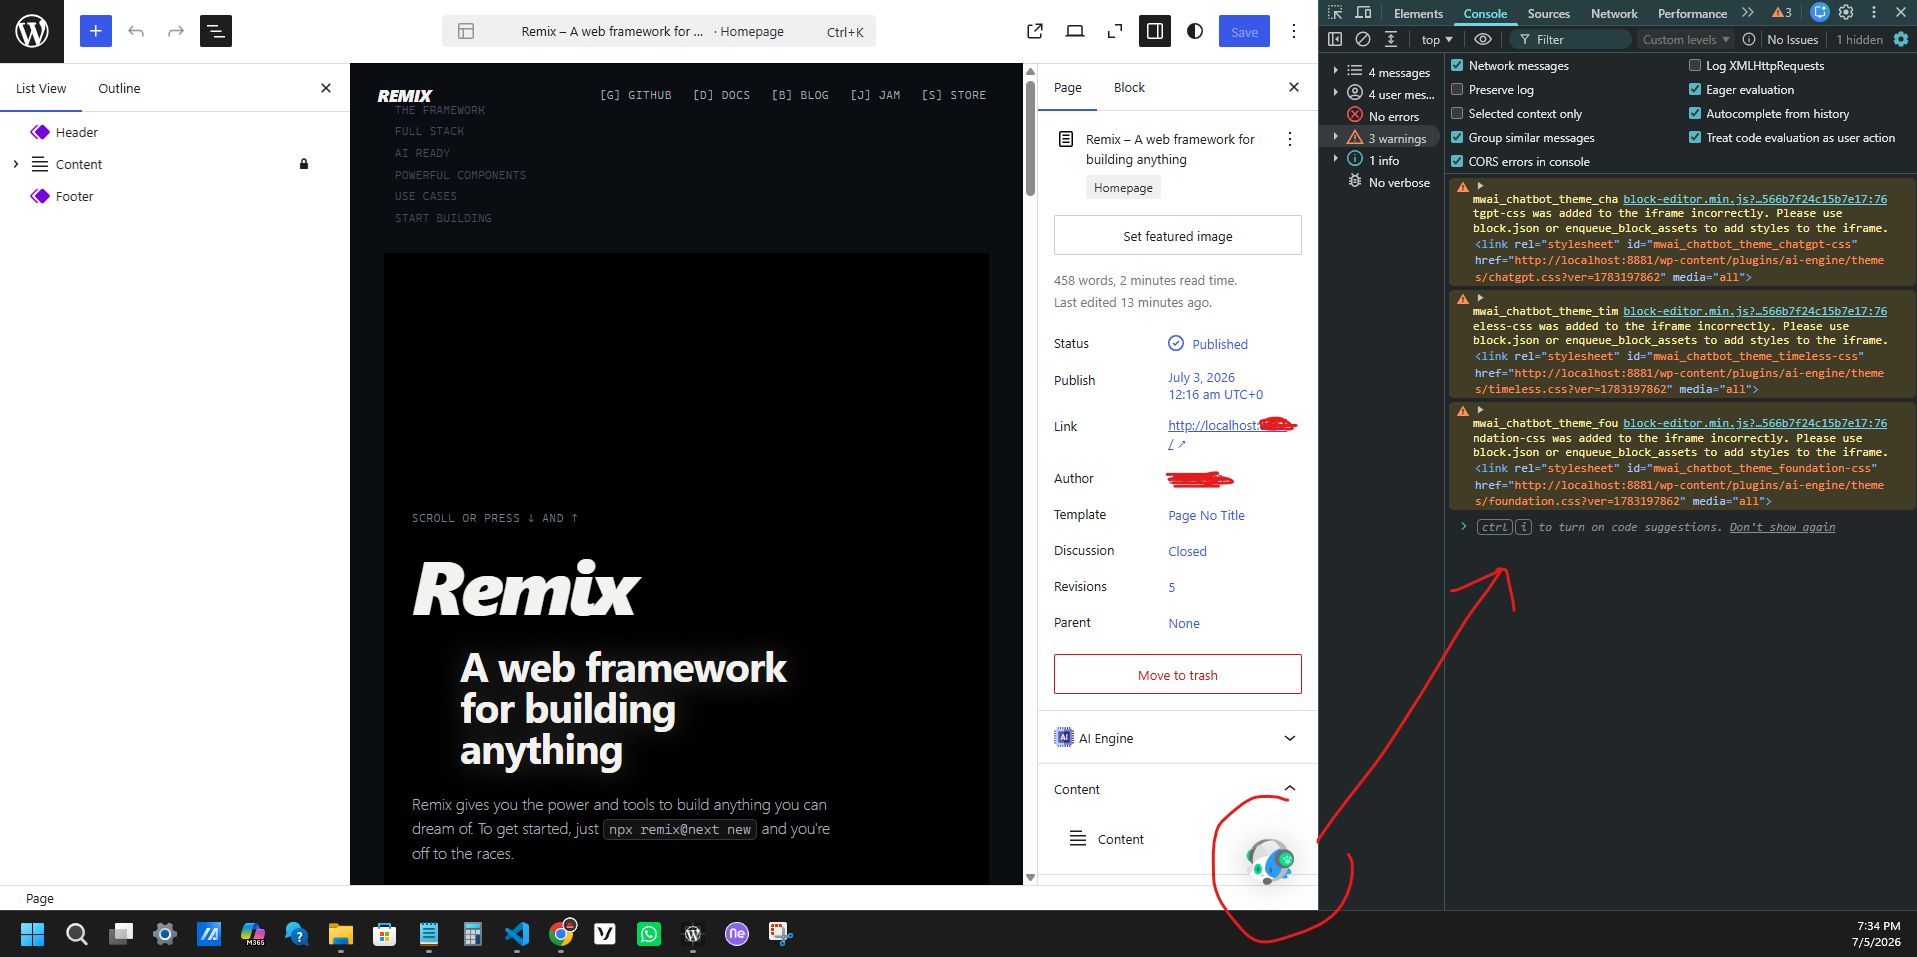Screen dimensions: 1917x957
Task: Expand the 1 info group
Action: (x=1336, y=159)
